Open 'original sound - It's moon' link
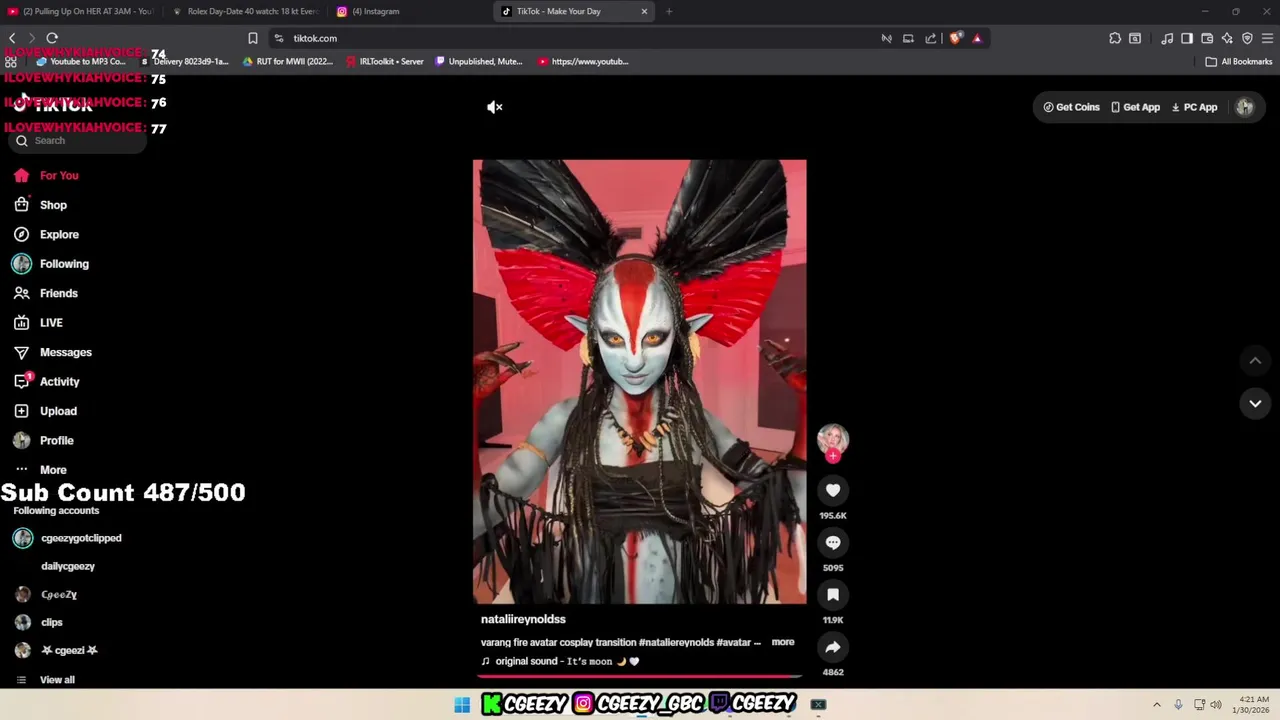The width and height of the screenshot is (1280, 720). pos(559,661)
